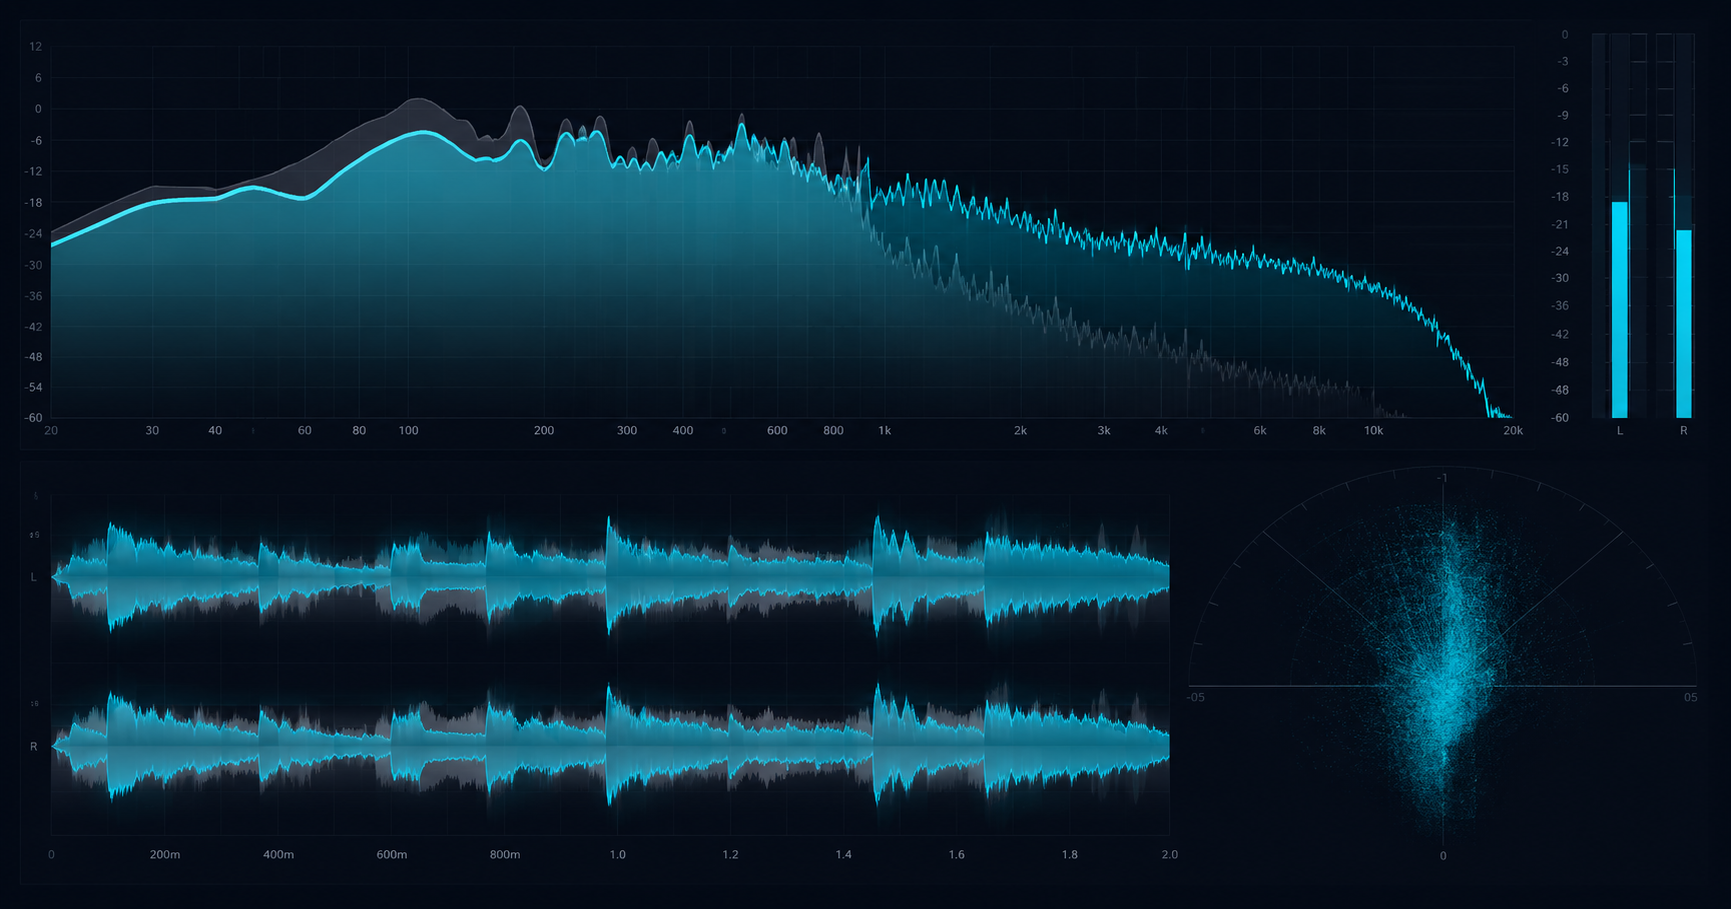Click the -9 label on the level meter scale
Image resolution: width=1731 pixels, height=909 pixels.
coord(1563,116)
